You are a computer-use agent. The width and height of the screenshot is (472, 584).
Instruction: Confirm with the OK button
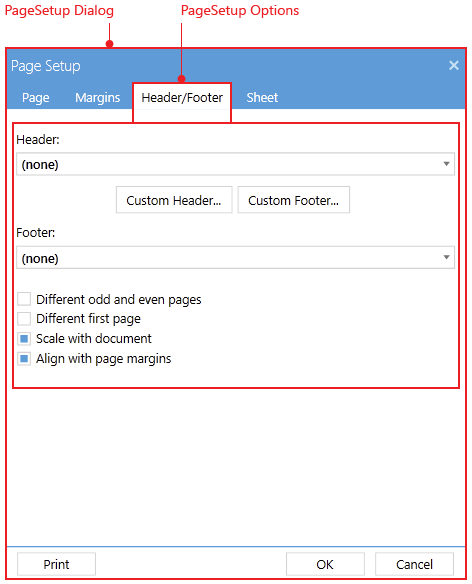click(325, 564)
